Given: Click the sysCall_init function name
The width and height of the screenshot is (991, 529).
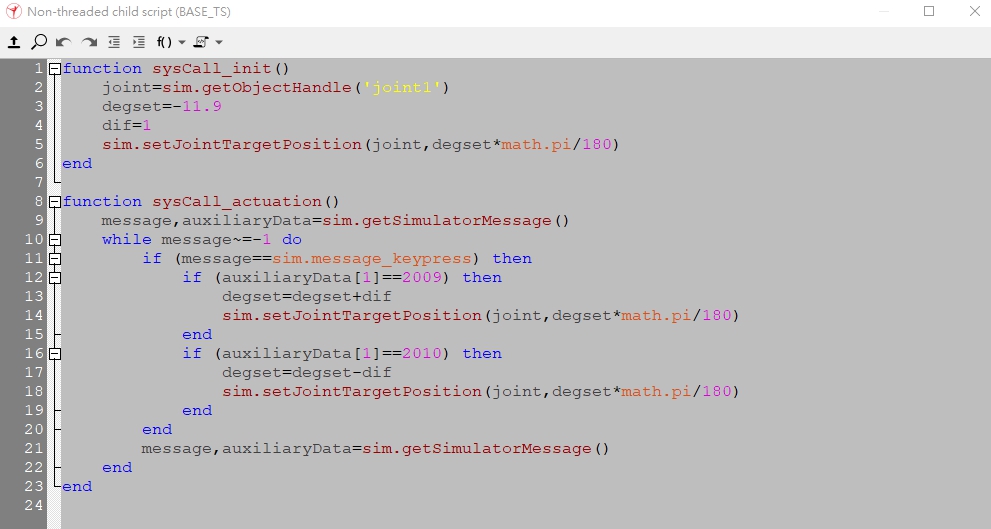Looking at the screenshot, I should (212, 68).
